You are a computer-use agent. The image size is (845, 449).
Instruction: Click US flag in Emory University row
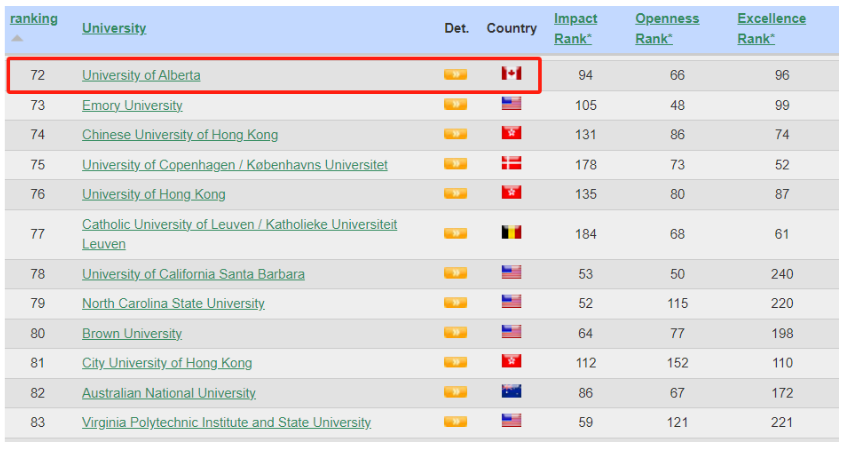[511, 103]
